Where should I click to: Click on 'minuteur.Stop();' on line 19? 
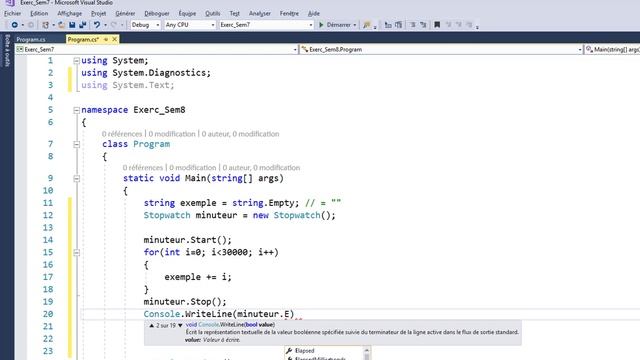pyautogui.click(x=185, y=302)
